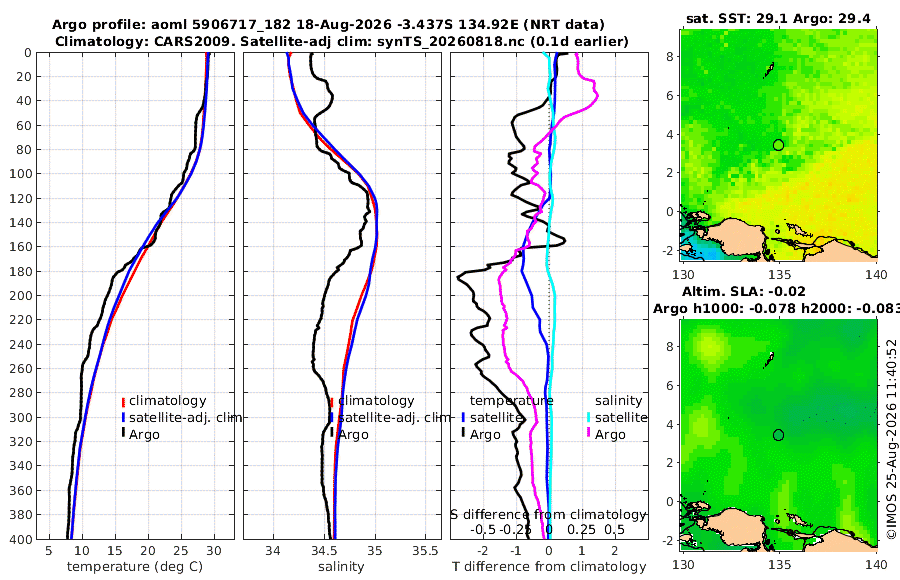Click the blue satellite-adj. clim legend marker in temperature plot
Screen dimensions: 900x580
point(123,417)
